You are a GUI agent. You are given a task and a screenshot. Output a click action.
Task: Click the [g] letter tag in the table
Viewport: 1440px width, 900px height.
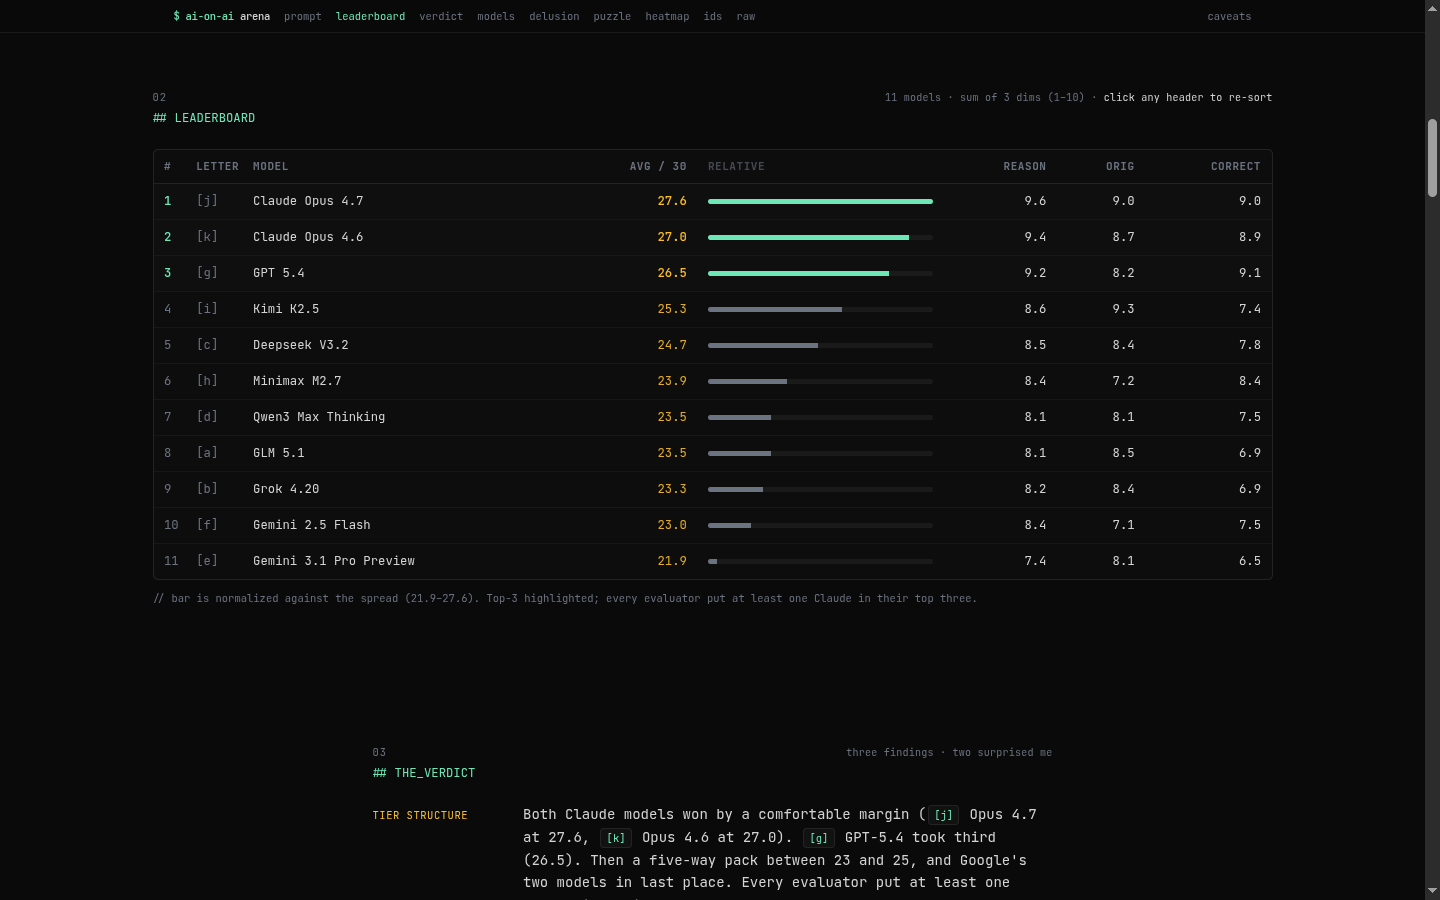207,273
